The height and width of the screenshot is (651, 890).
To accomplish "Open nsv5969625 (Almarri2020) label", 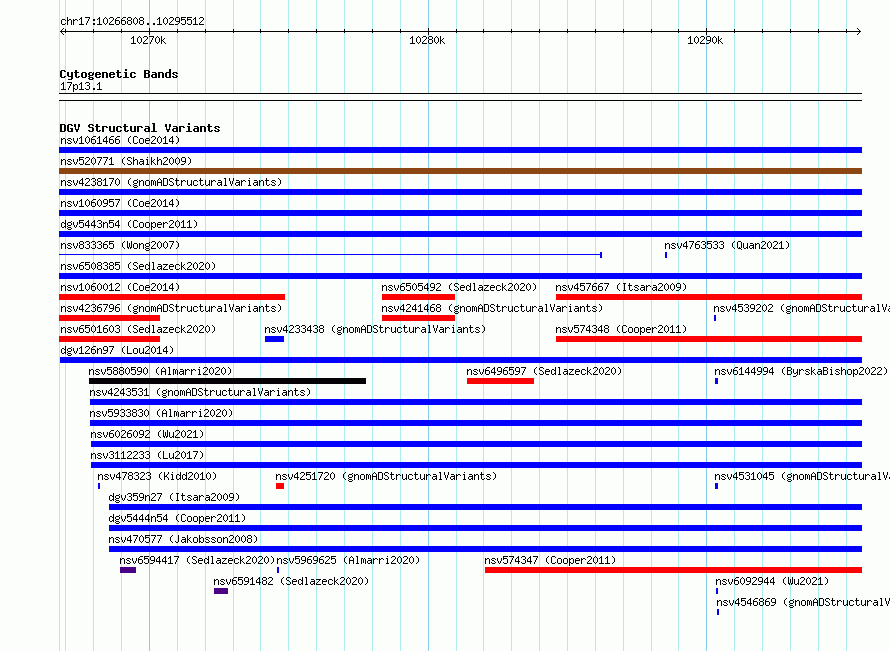I will (348, 560).
